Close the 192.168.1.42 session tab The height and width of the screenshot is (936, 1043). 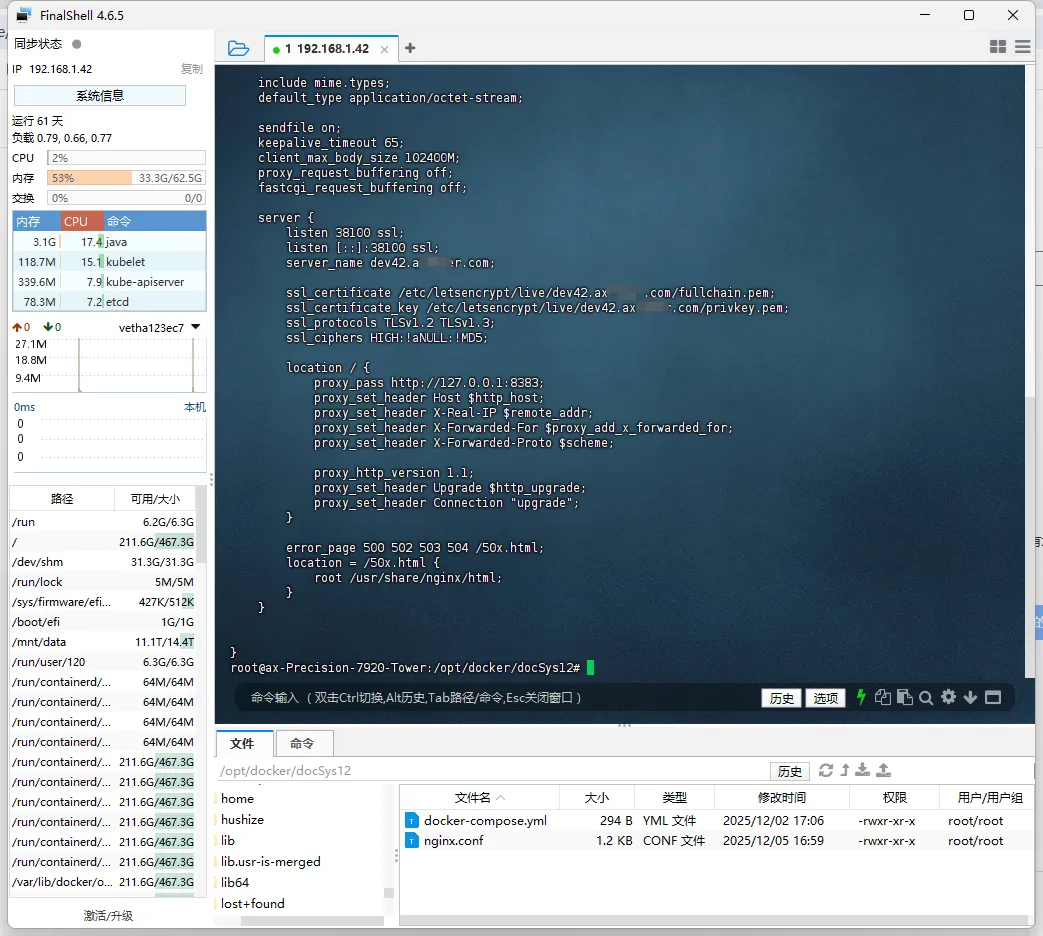pos(384,49)
